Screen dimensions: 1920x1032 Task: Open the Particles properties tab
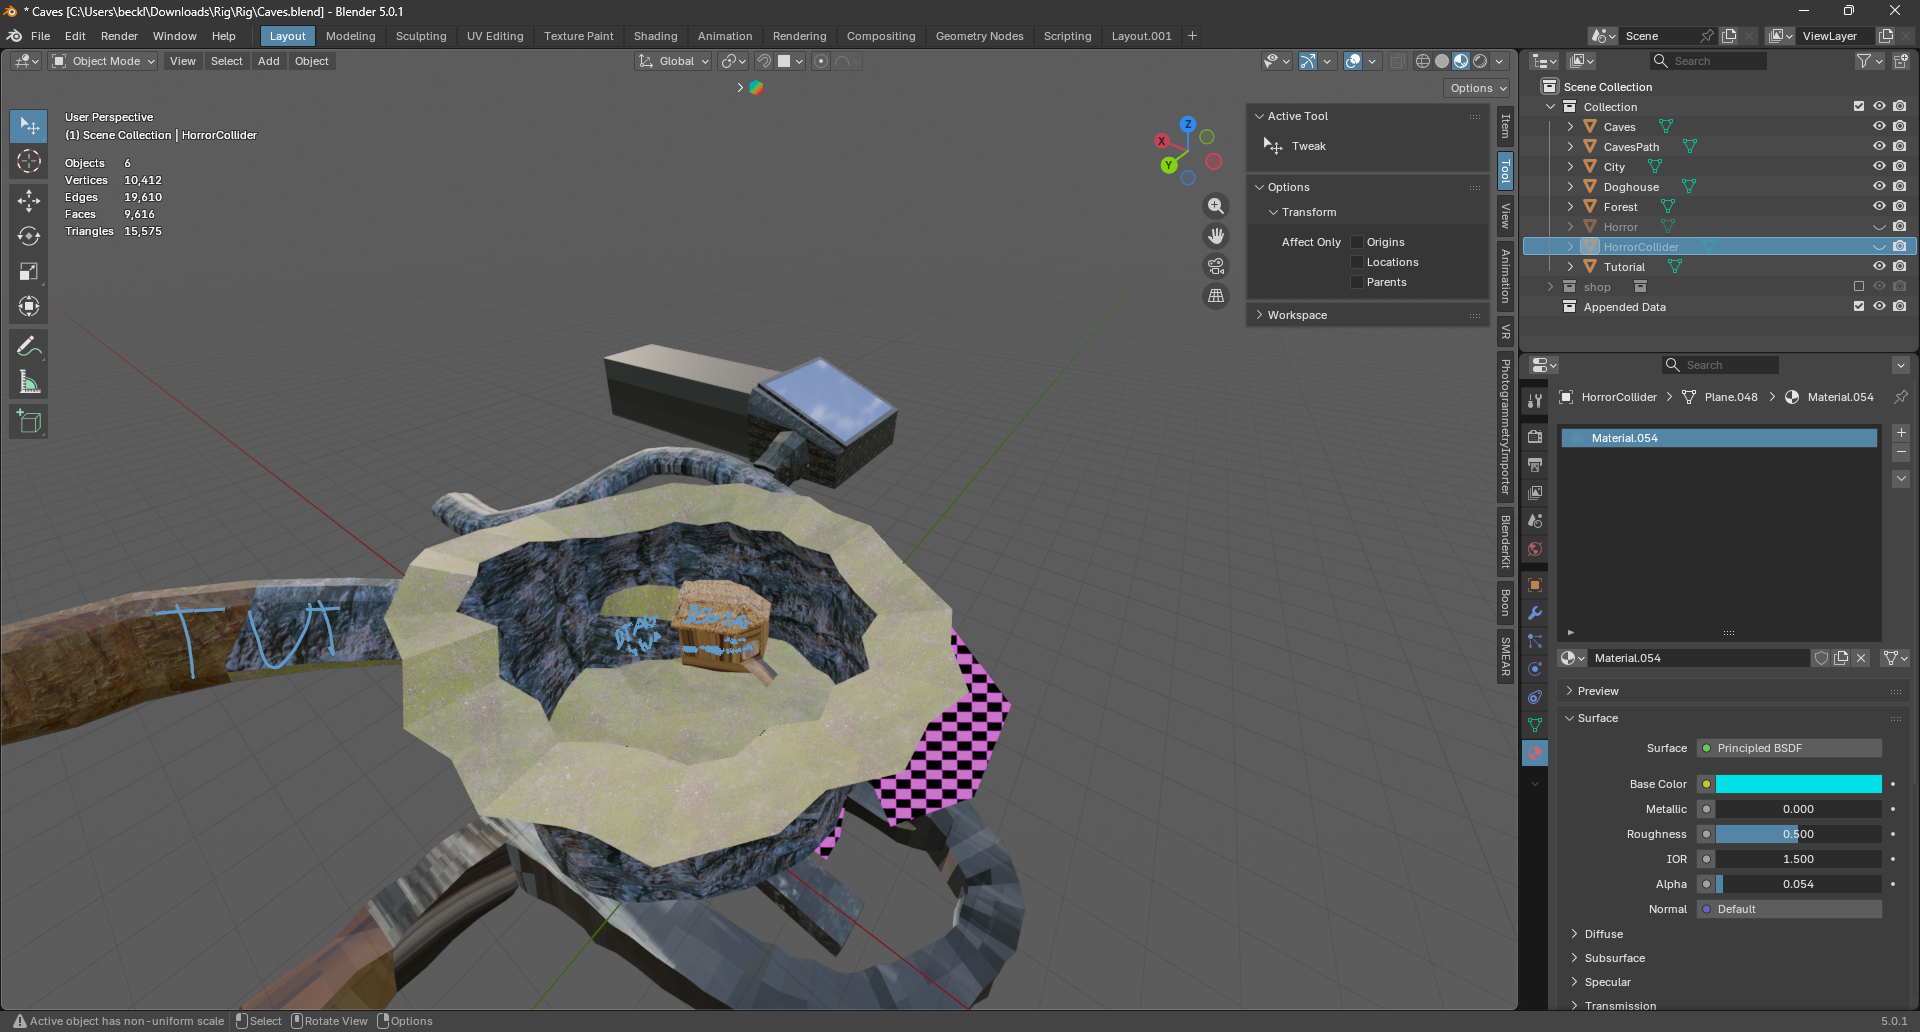[1535, 641]
